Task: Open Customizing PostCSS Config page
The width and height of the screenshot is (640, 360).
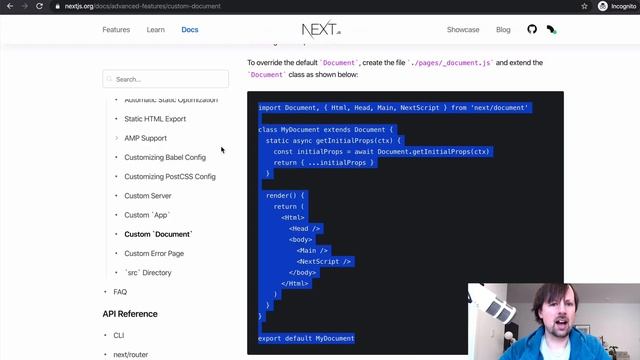Action: 170,176
